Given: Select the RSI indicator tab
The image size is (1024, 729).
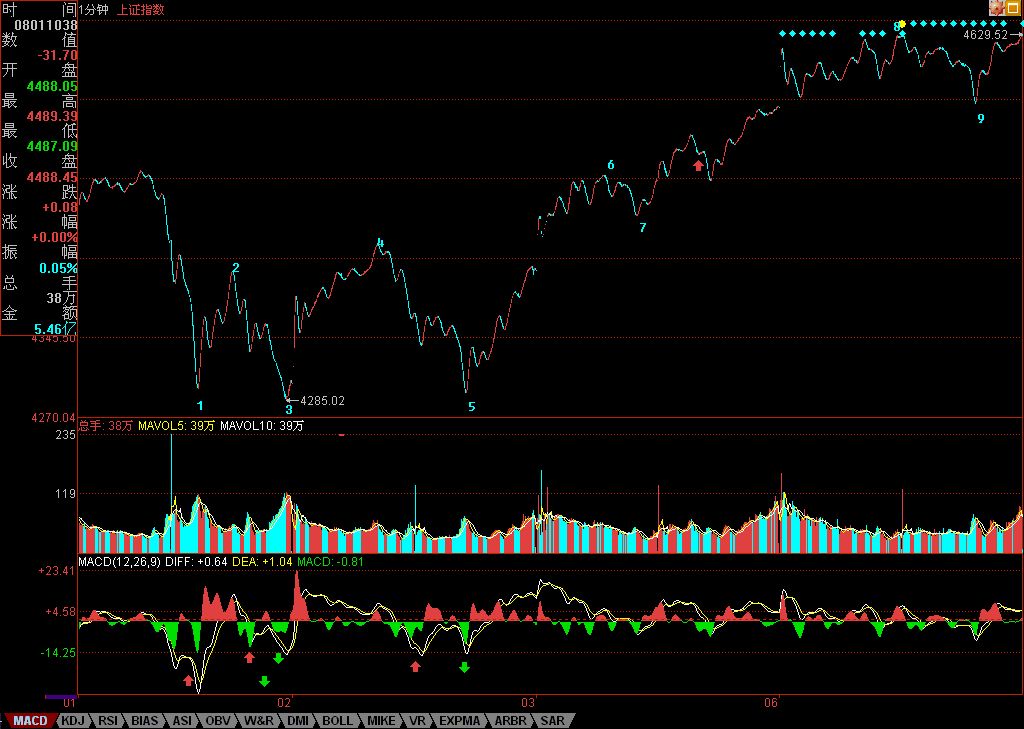Looking at the screenshot, I should click(109, 720).
